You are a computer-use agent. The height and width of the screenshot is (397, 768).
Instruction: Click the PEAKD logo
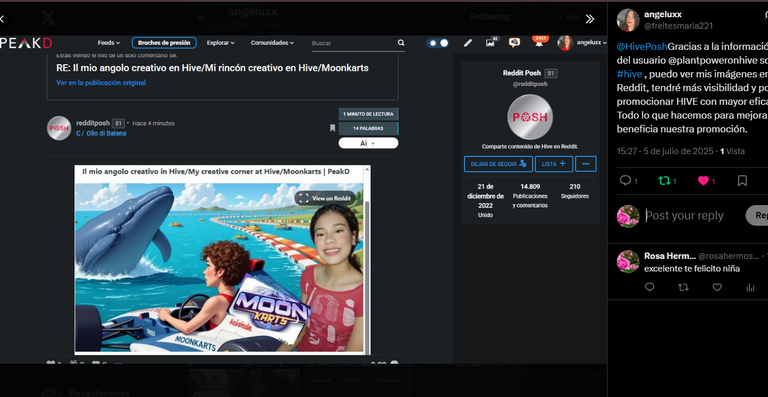coord(26,43)
